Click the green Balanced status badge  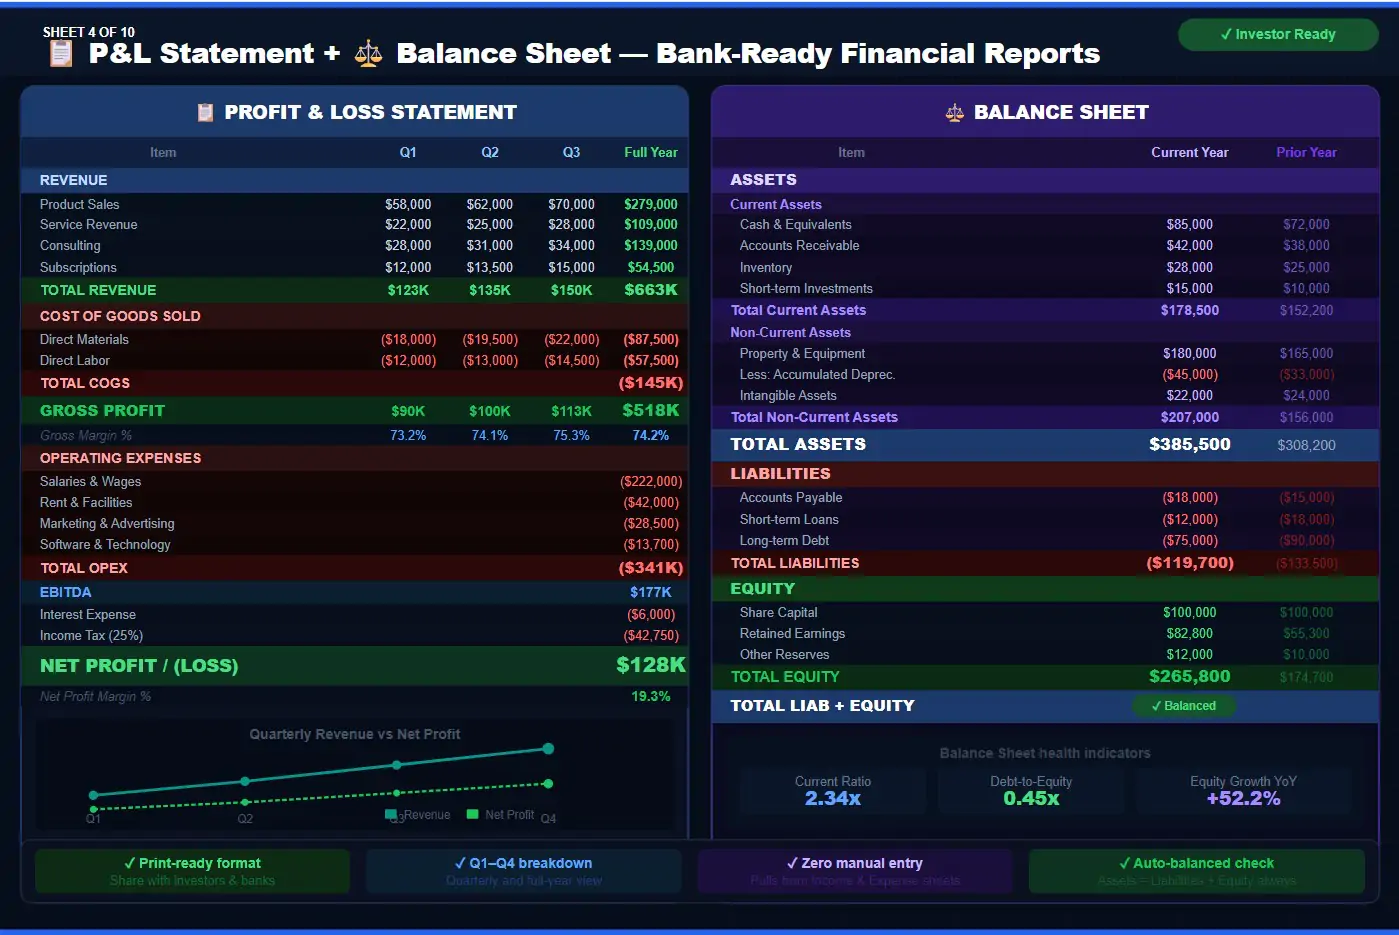click(x=1183, y=706)
